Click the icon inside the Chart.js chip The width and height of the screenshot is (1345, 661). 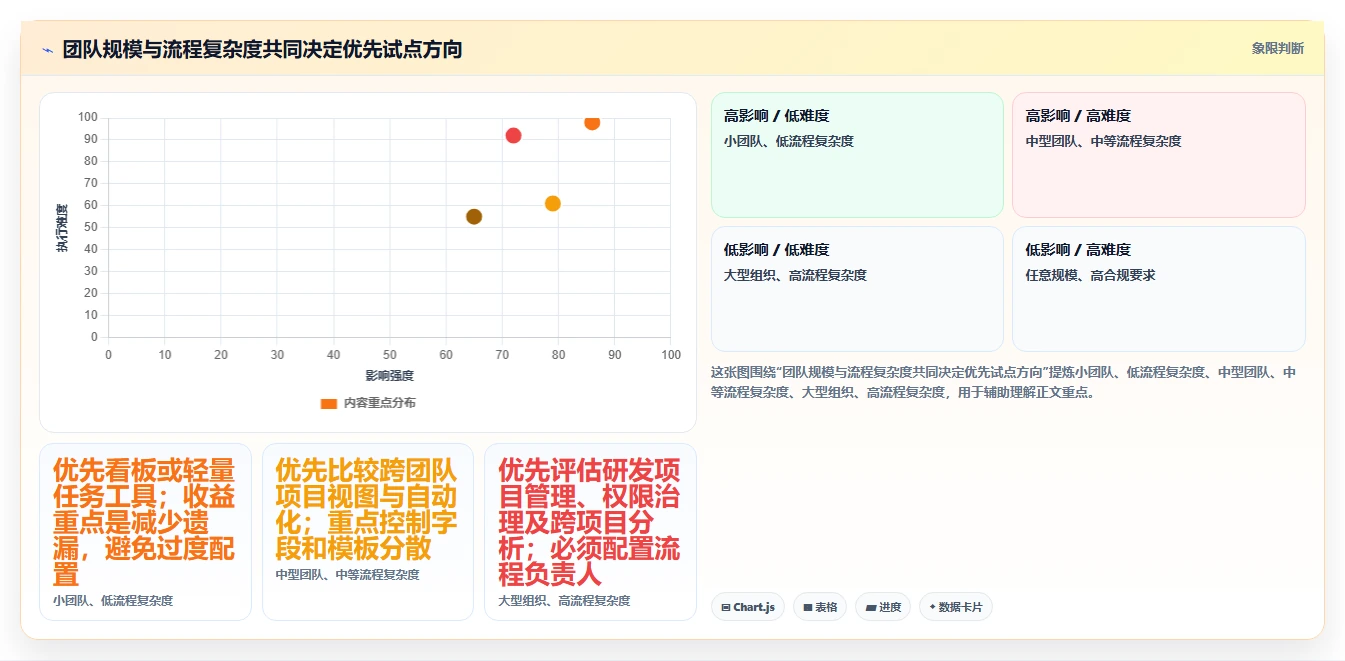(725, 607)
